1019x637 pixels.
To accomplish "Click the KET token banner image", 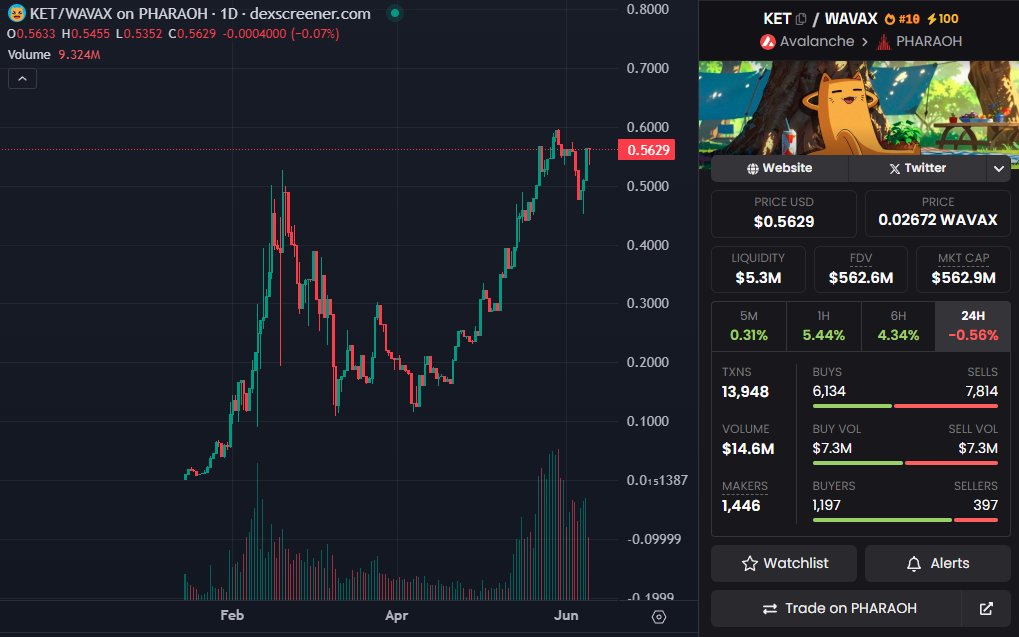I will [858, 108].
